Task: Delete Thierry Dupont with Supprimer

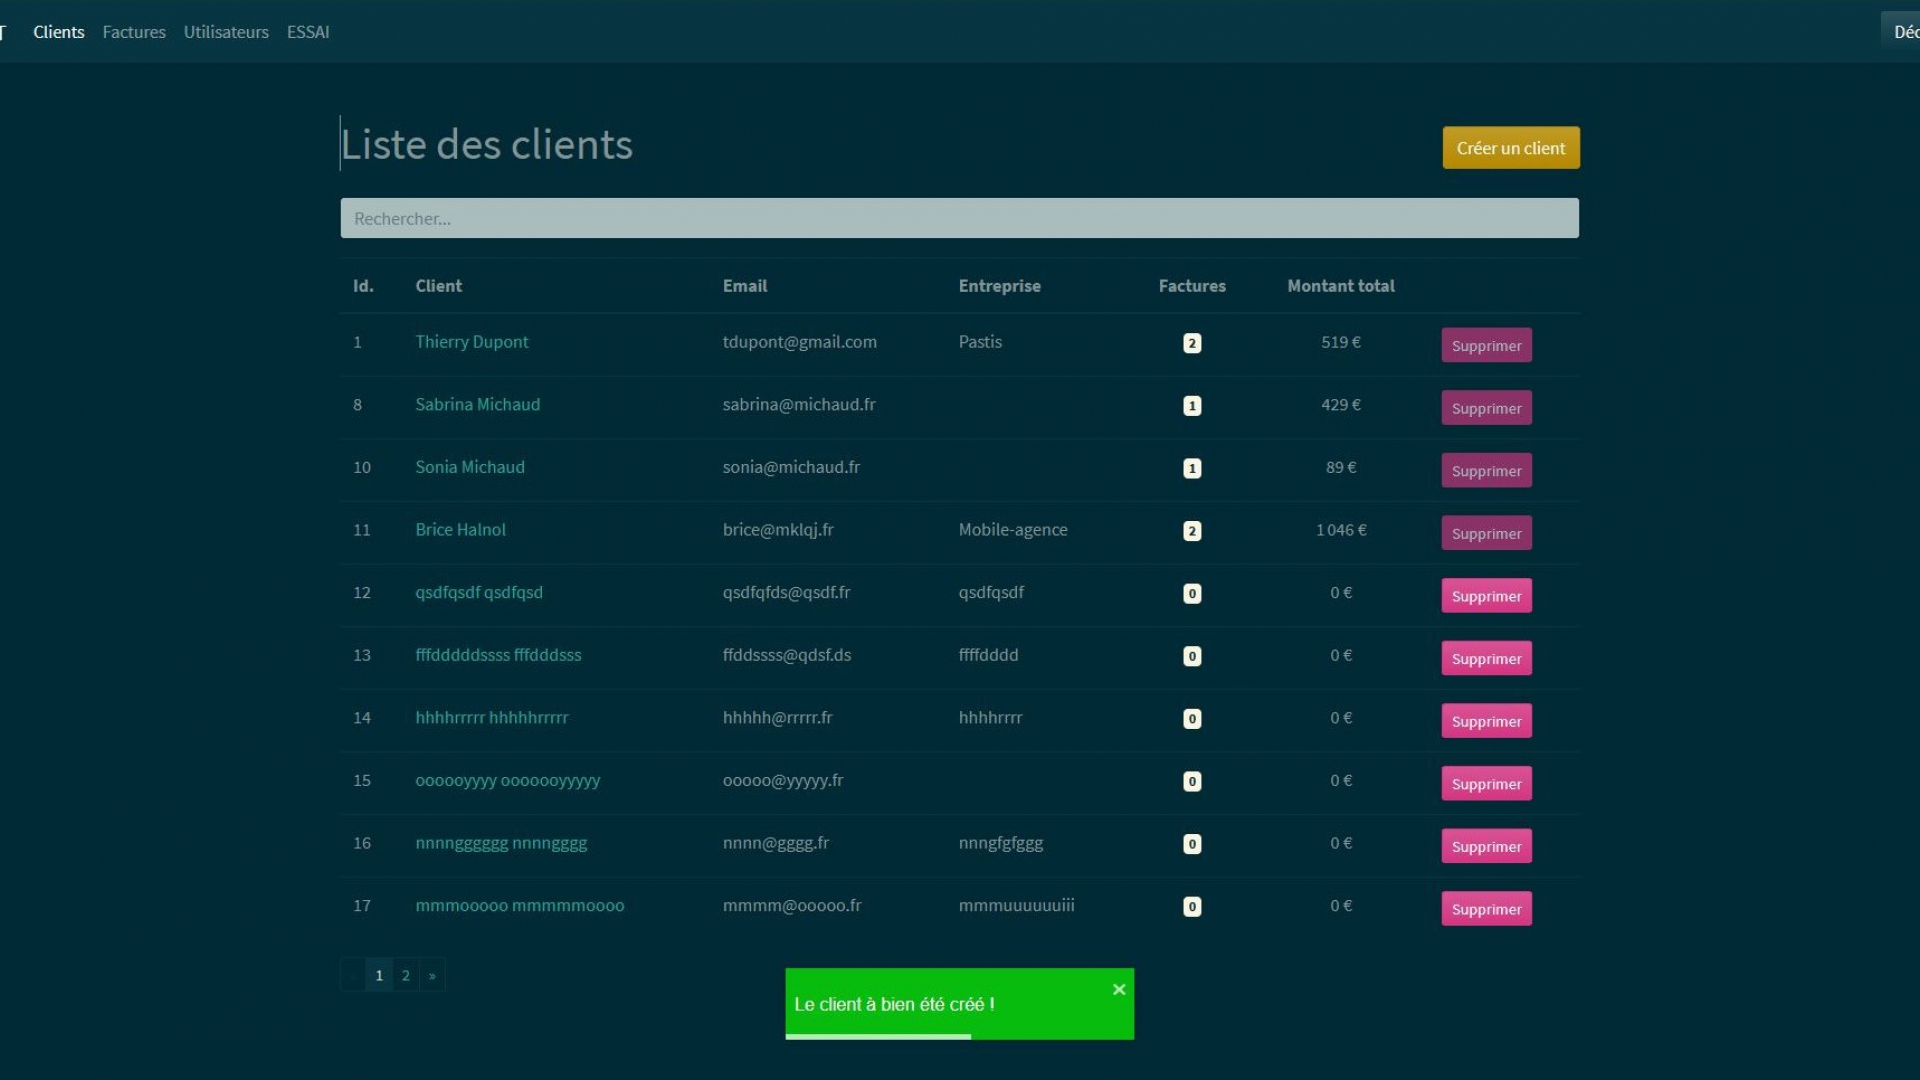Action: [1485, 345]
